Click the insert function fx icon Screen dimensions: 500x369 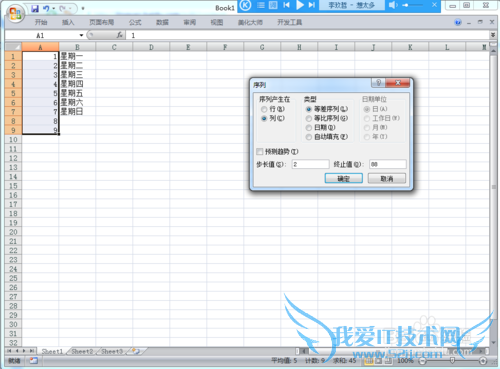click(119, 35)
